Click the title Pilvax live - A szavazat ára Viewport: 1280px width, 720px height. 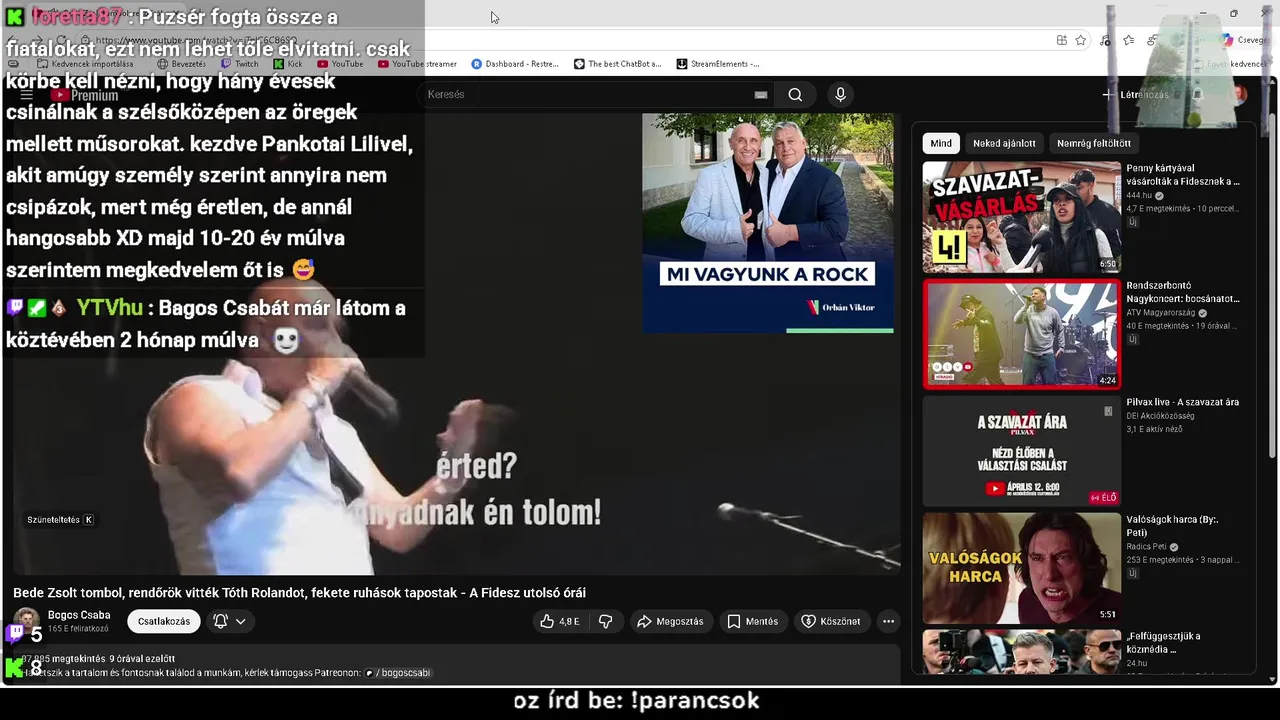(1183, 402)
